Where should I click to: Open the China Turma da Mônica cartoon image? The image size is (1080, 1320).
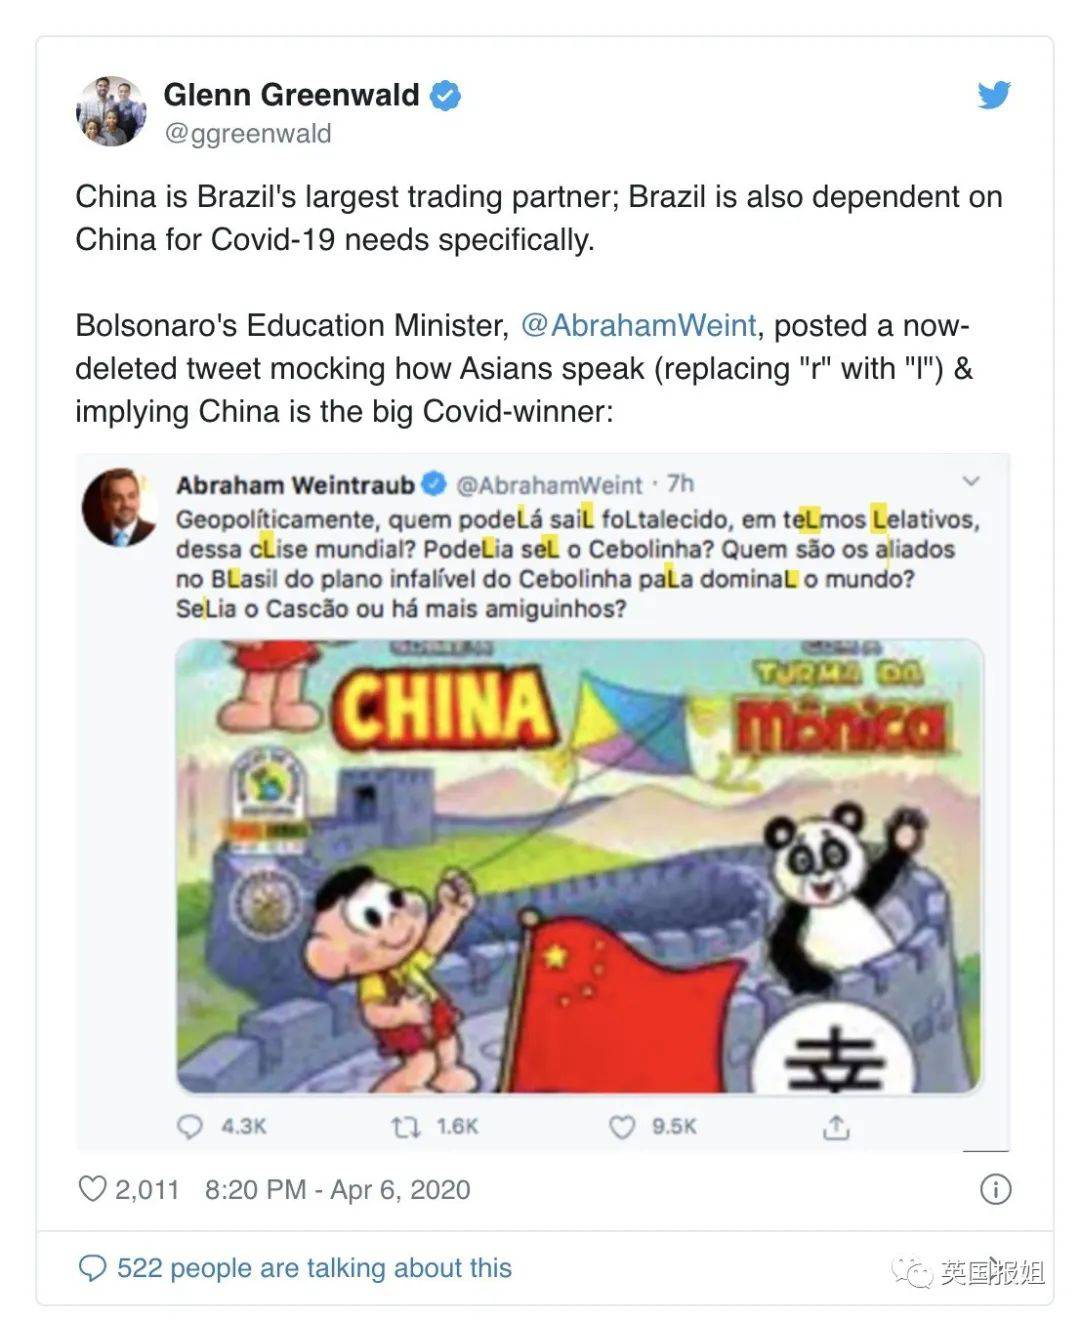click(580, 867)
